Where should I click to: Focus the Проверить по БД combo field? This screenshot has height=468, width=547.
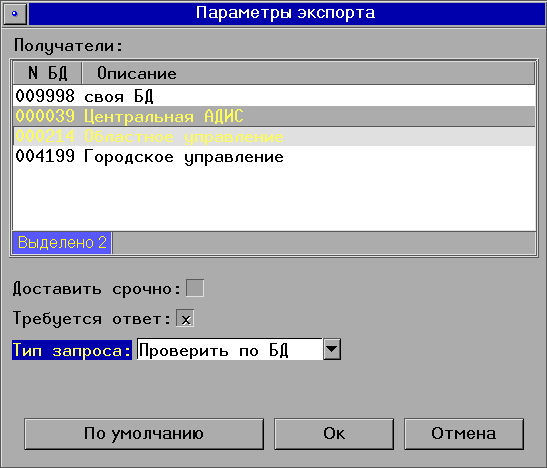230,349
